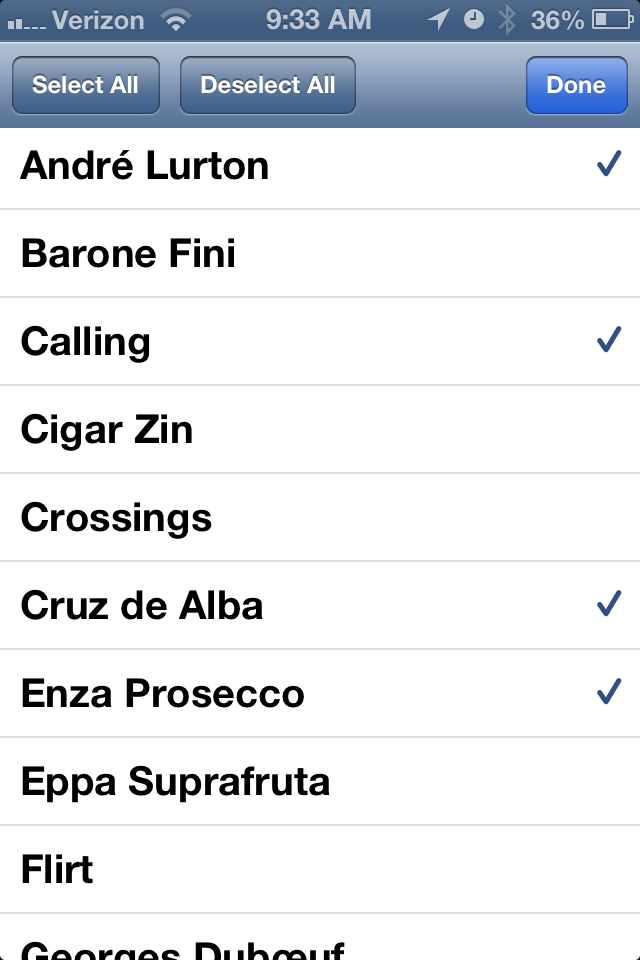
Task: Tap the alarm clock status icon
Action: [473, 20]
